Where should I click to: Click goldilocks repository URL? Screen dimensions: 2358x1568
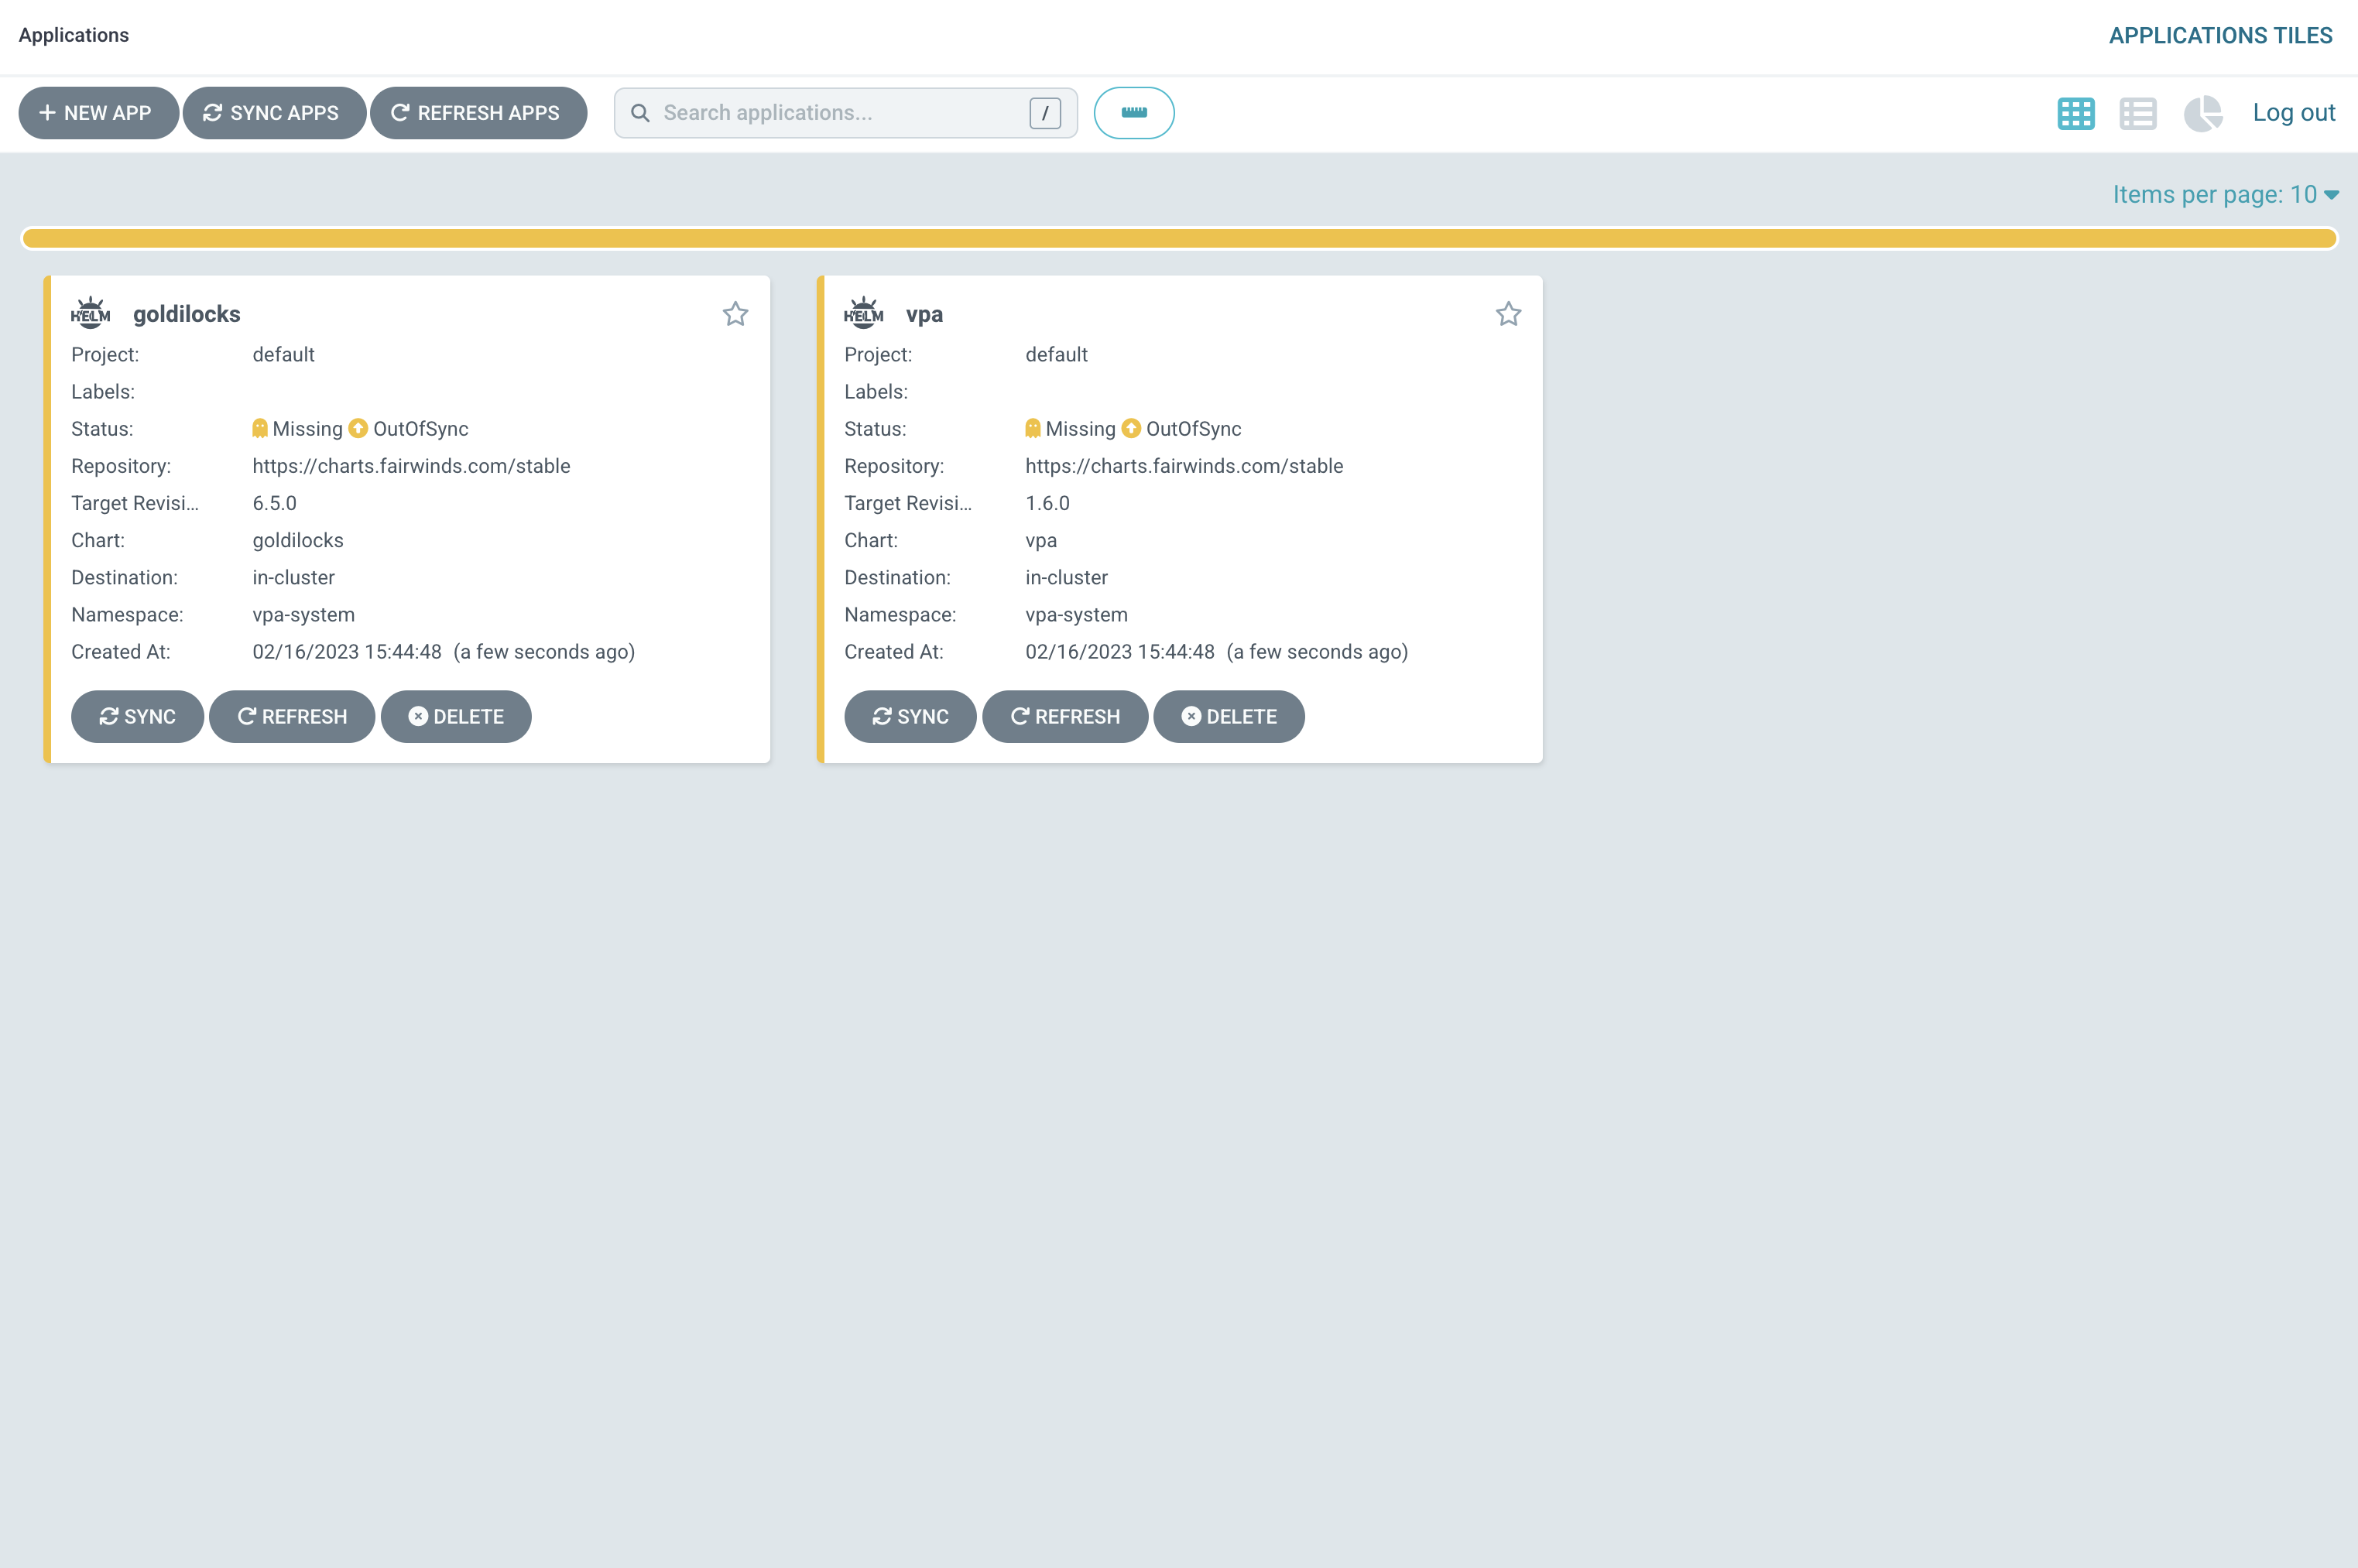tap(411, 465)
